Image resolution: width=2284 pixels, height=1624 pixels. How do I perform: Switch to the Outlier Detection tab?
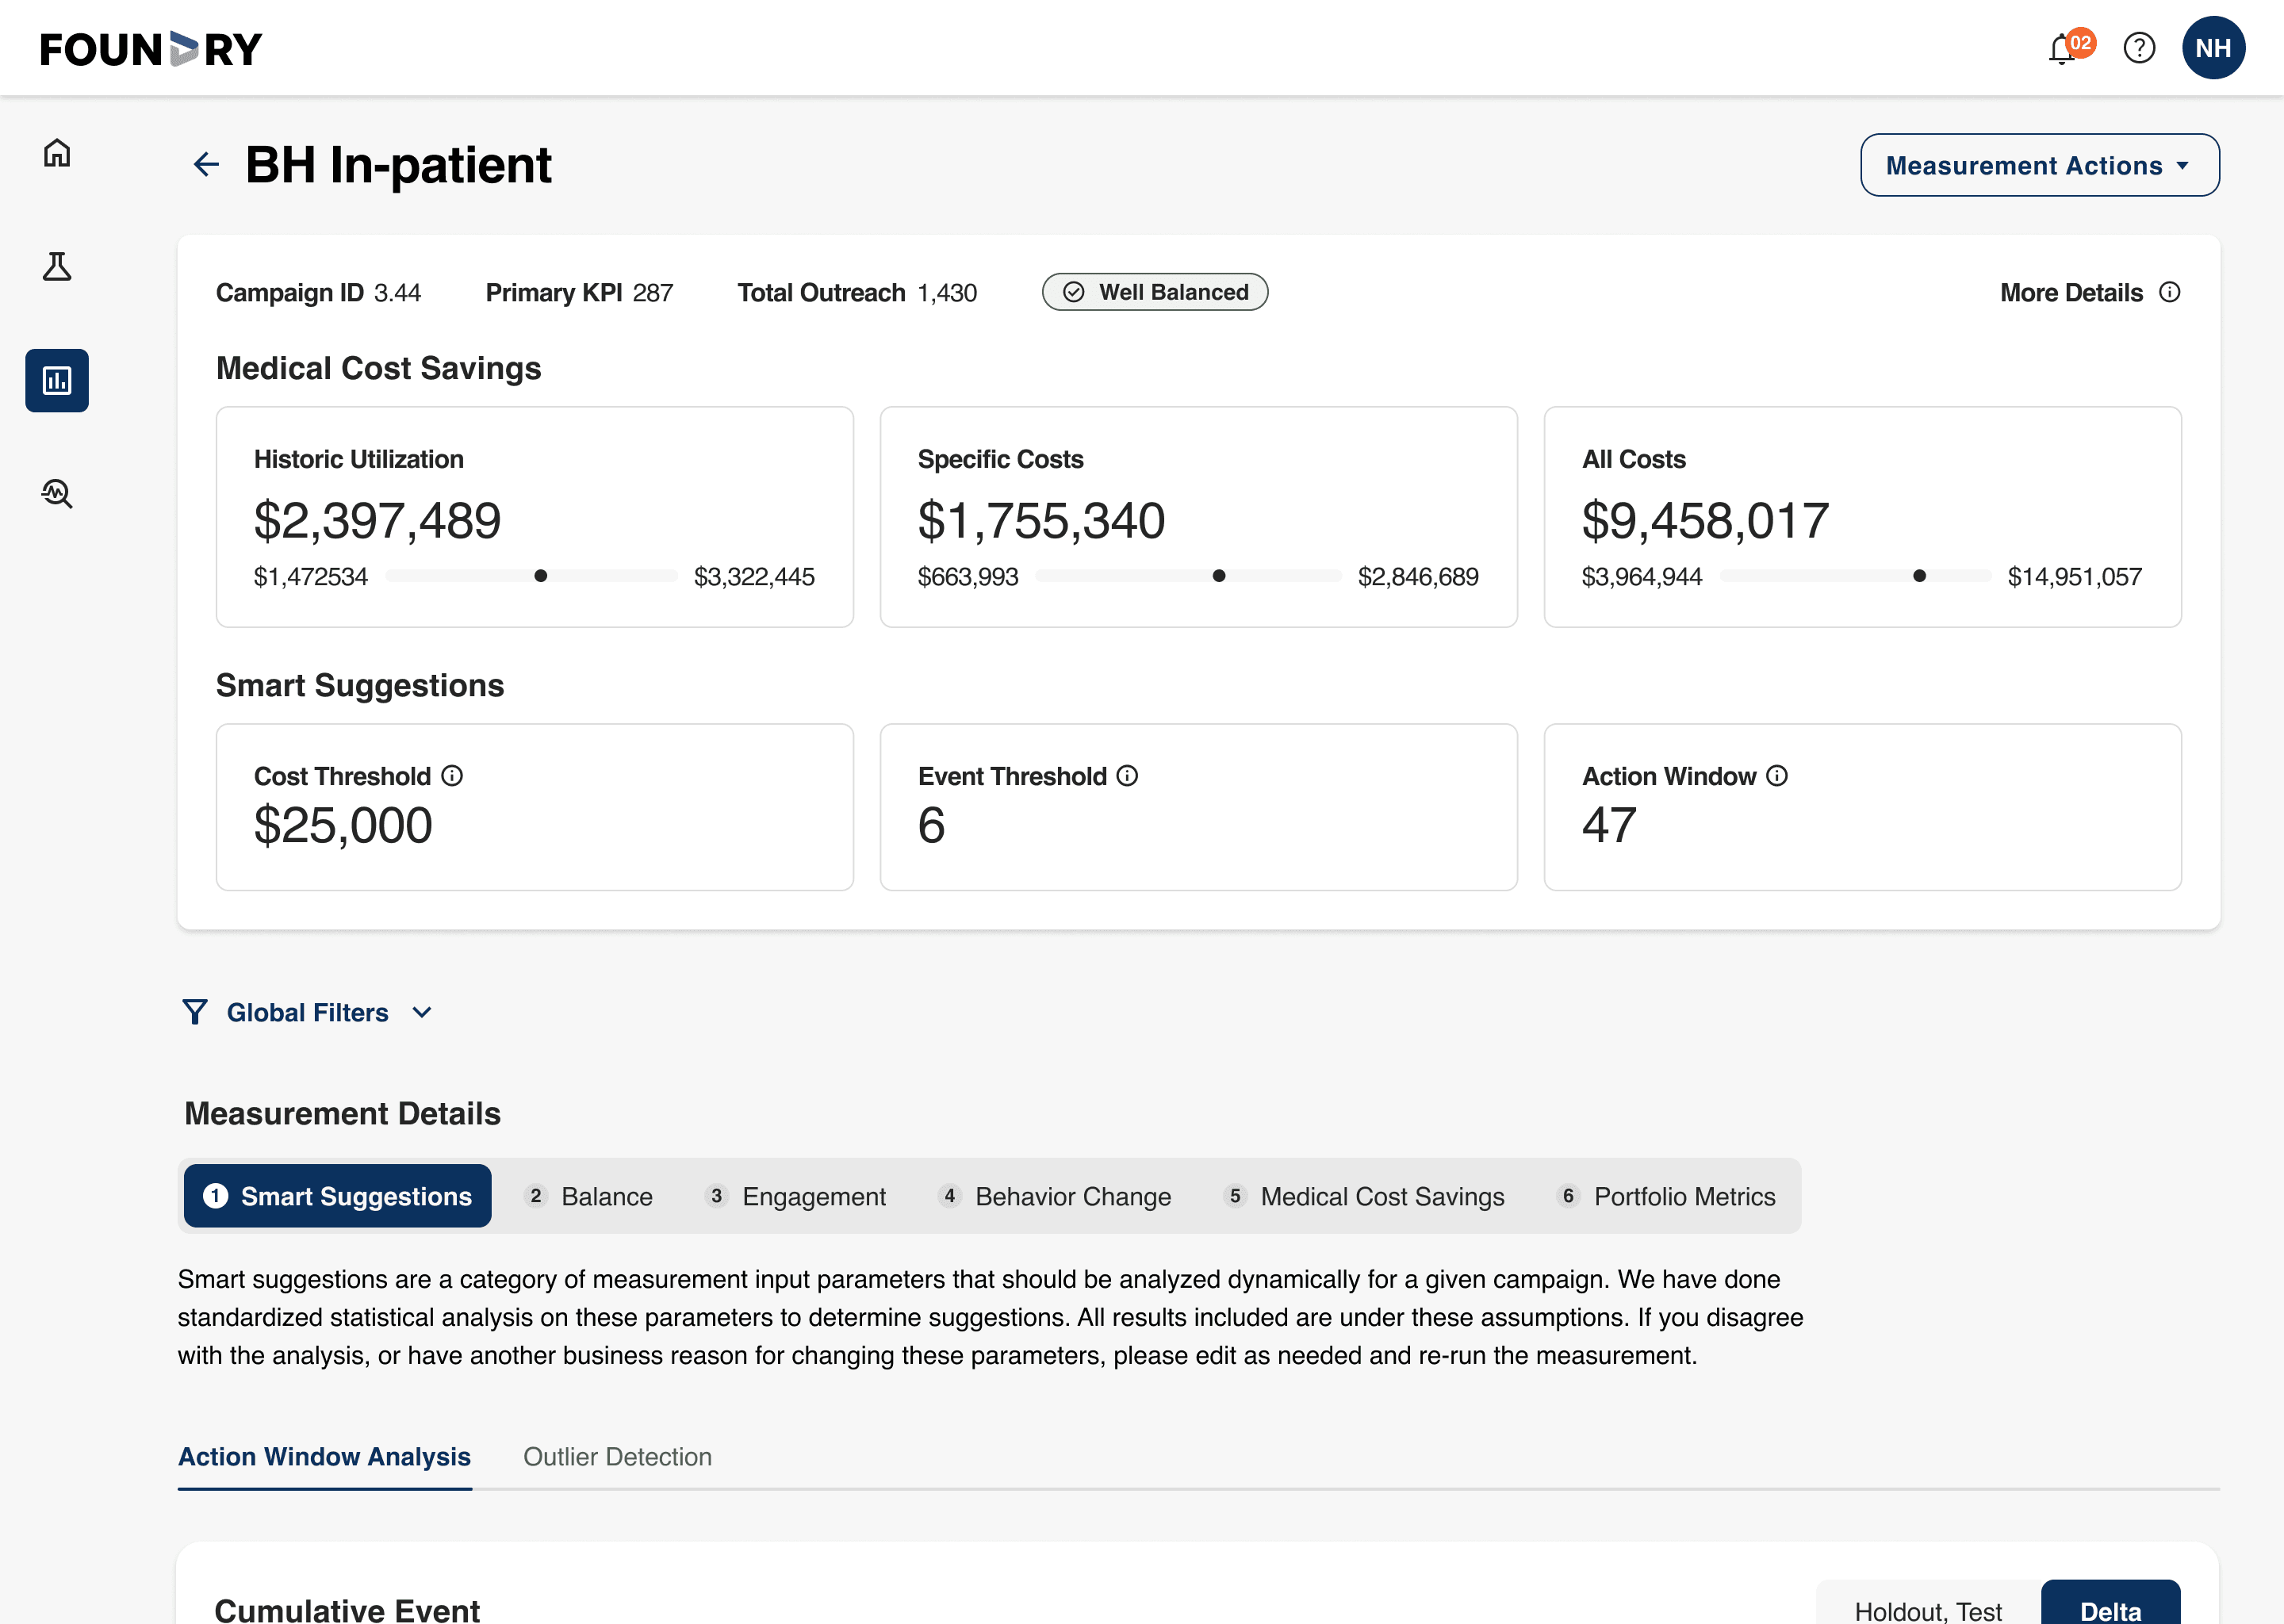[x=617, y=1456]
